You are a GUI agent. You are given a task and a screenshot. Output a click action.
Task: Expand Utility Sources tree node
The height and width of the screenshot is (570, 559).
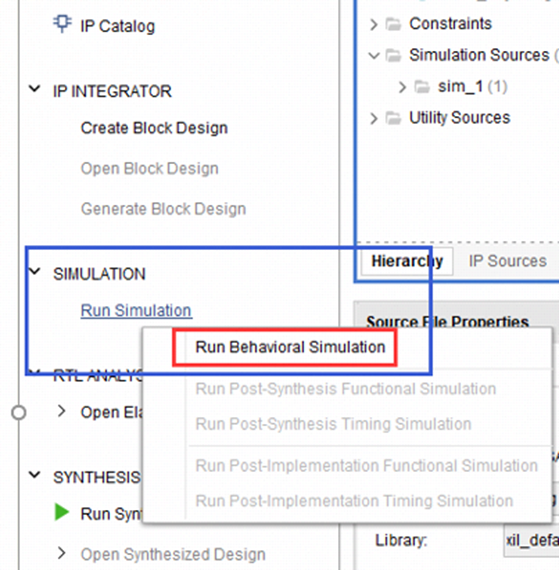point(374,118)
